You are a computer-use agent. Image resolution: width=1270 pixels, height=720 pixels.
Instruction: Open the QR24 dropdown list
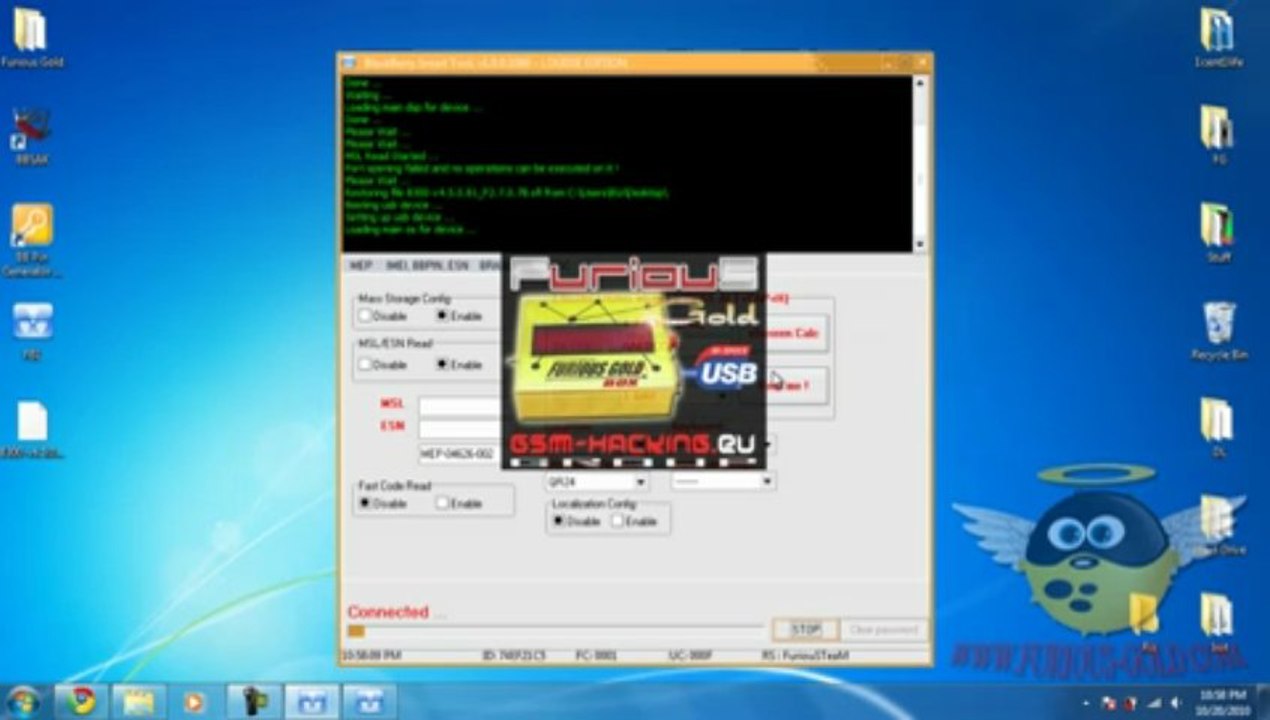(596, 482)
